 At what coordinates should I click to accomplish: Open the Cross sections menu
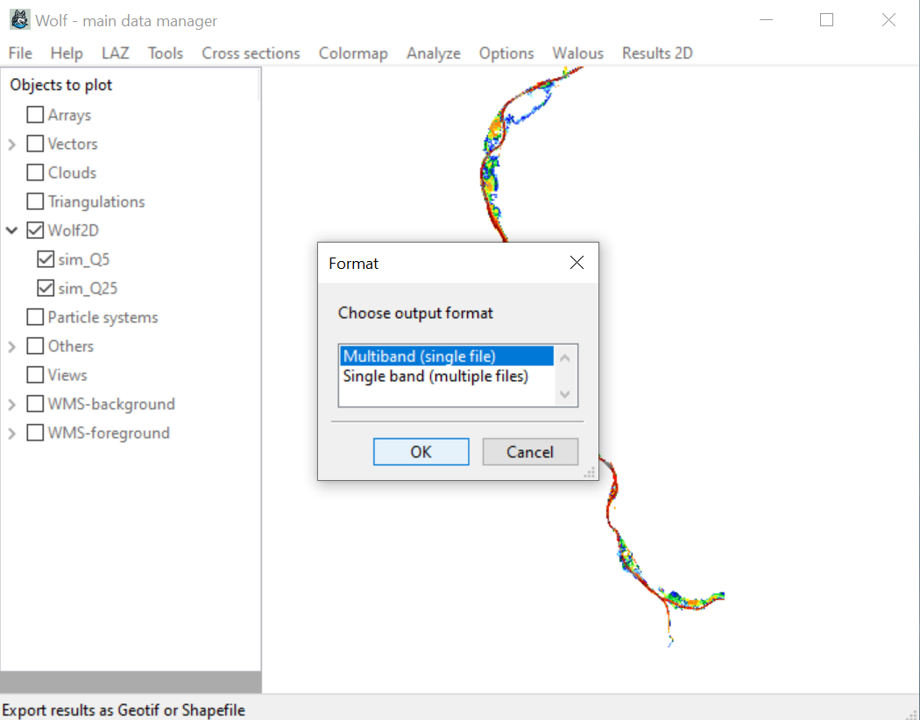tap(250, 53)
